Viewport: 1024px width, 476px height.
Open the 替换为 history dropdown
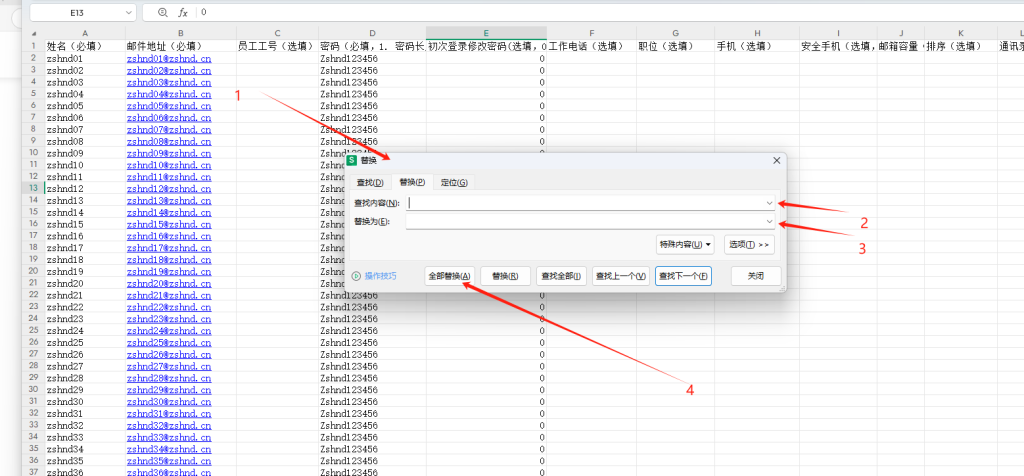(x=769, y=221)
